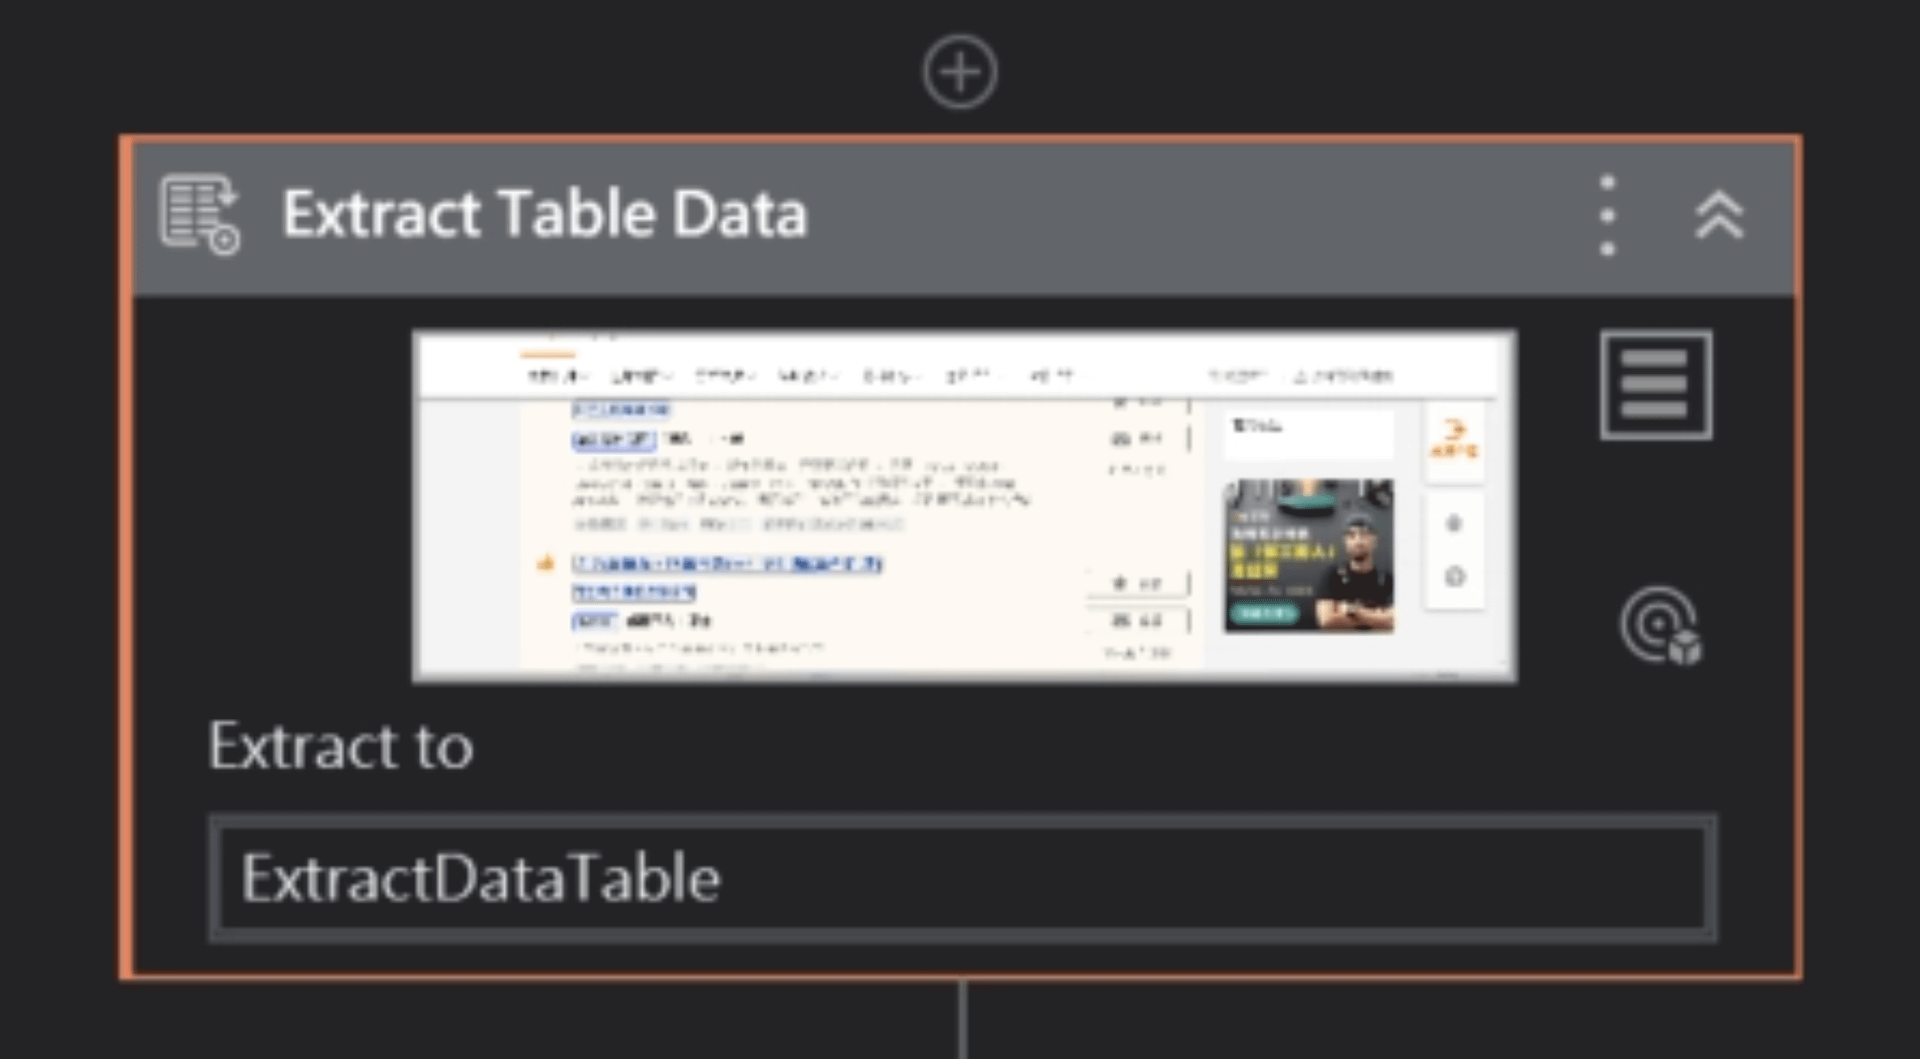The height and width of the screenshot is (1059, 1920).
Task: Select the Extract Table Data title text
Action: (544, 214)
